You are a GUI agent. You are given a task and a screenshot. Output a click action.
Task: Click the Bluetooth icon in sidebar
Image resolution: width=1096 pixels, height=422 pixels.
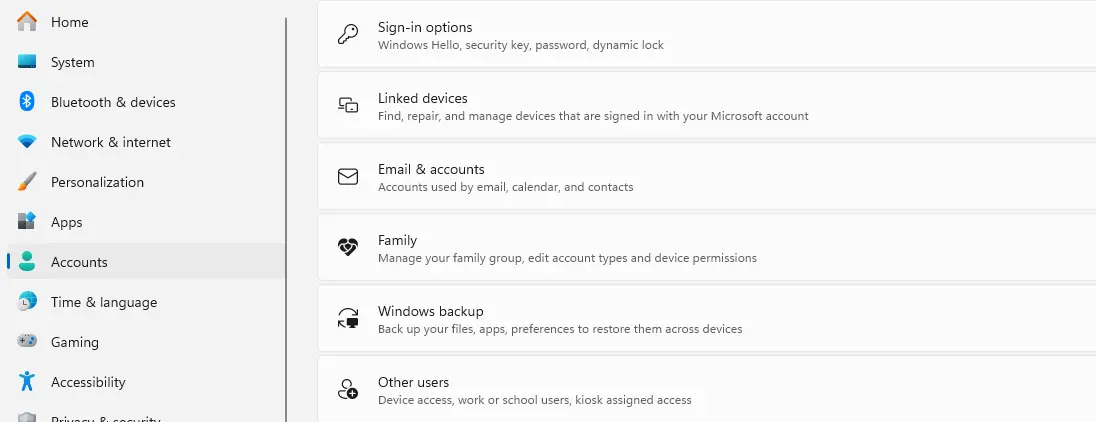(27, 102)
